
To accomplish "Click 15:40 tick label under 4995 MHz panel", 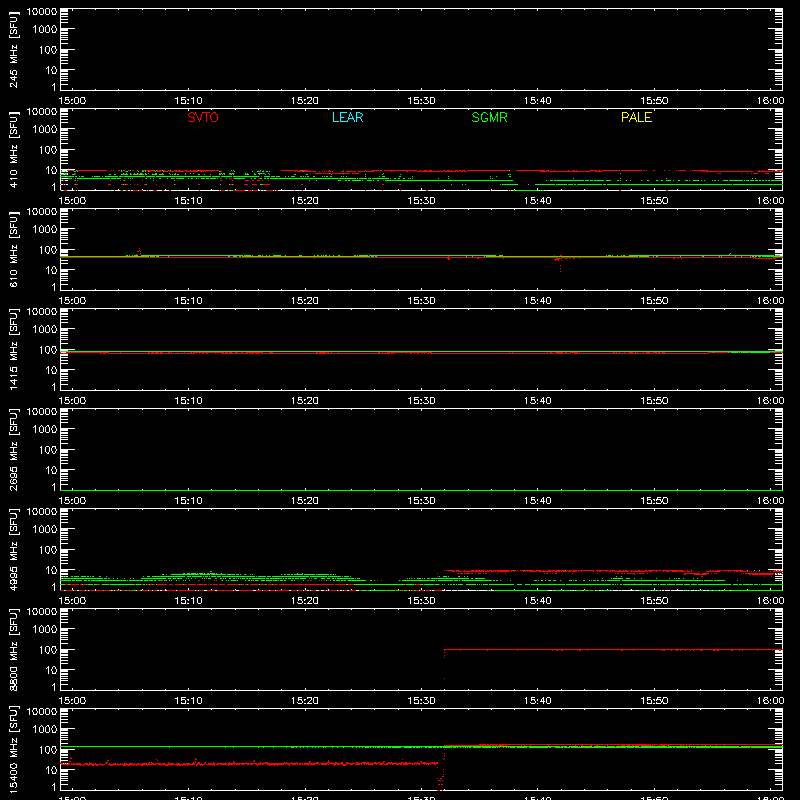I will (x=538, y=601).
